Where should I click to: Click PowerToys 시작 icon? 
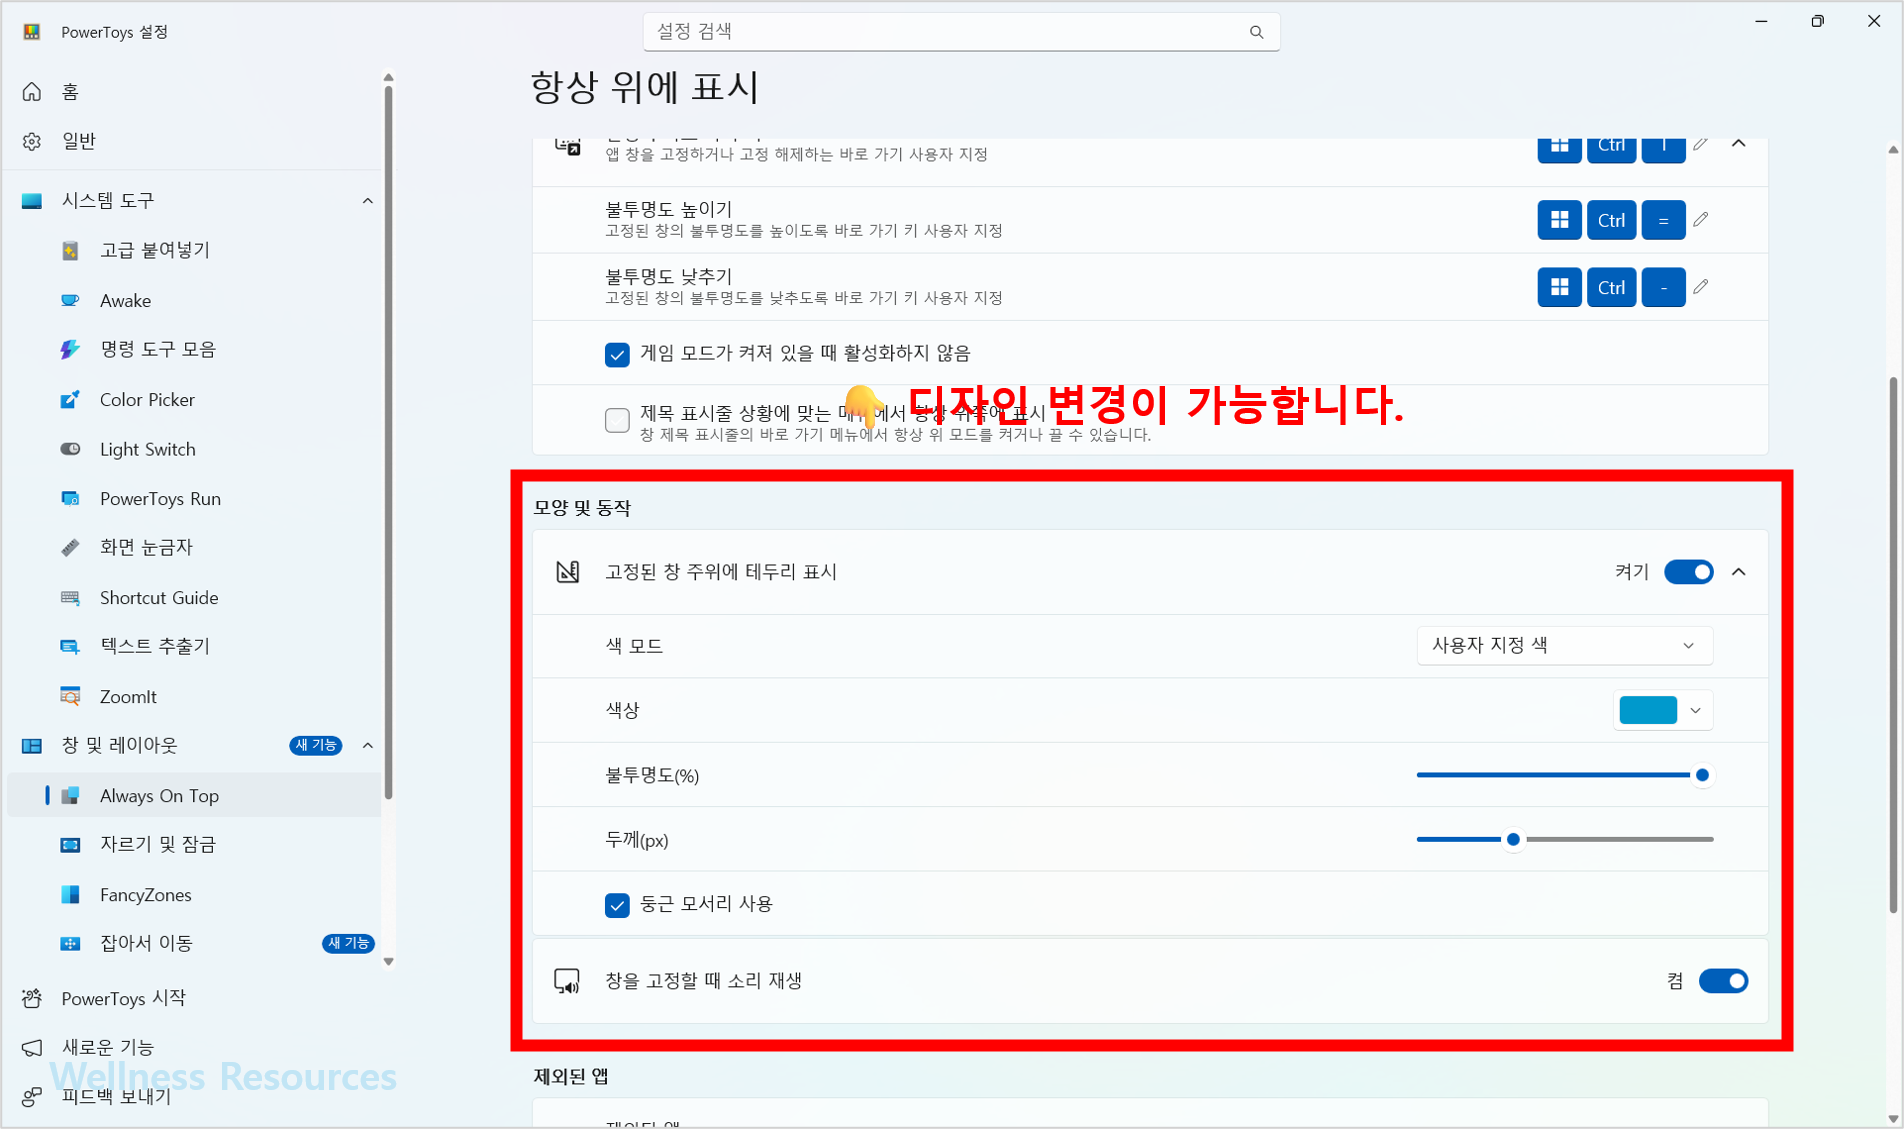32,998
